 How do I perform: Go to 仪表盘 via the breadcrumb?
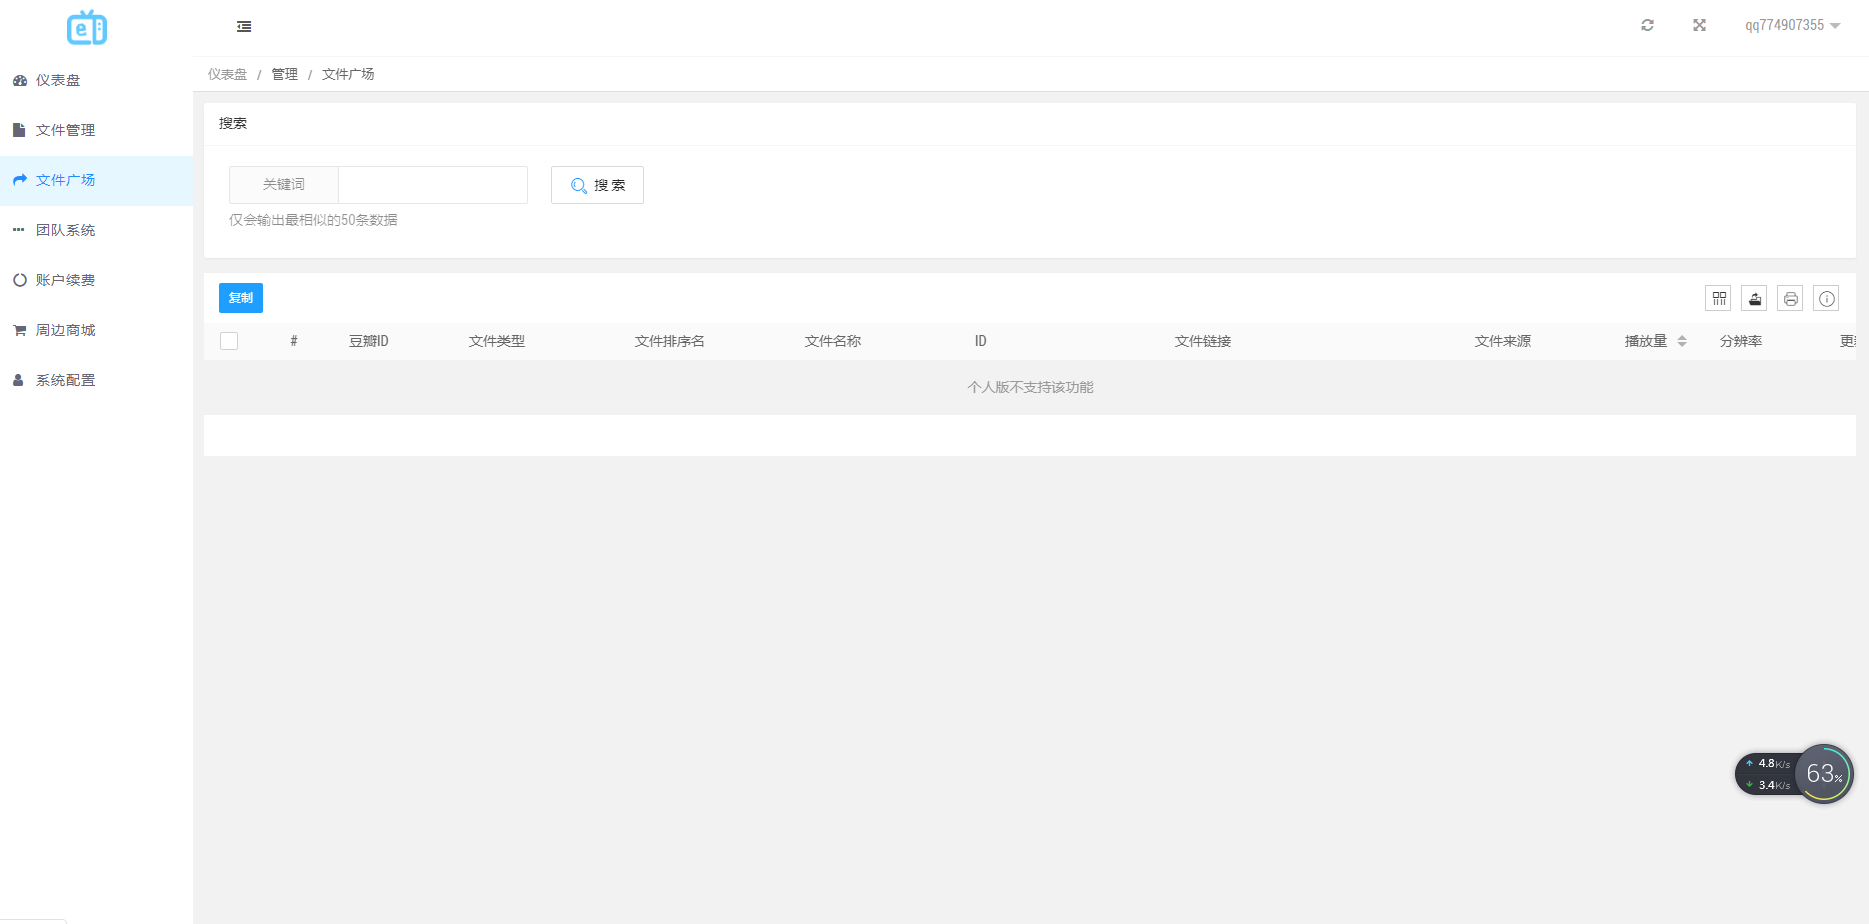227,74
